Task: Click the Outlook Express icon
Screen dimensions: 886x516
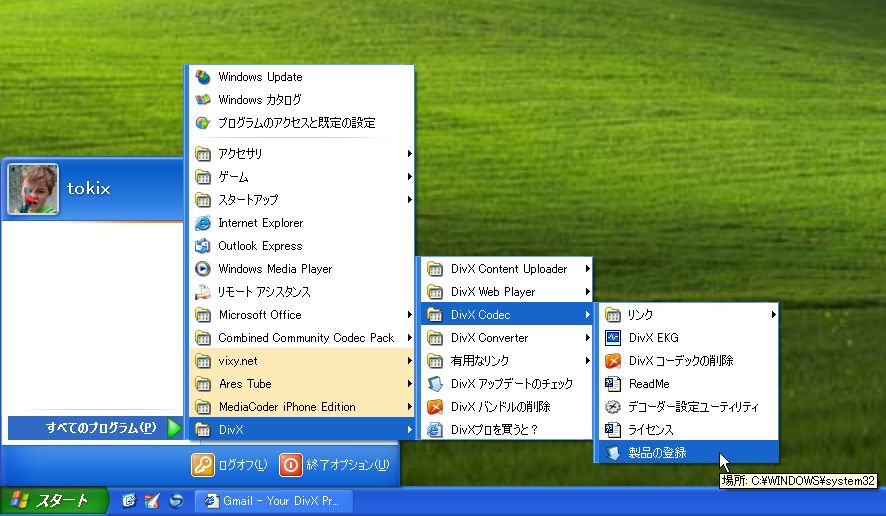Action: pos(203,246)
